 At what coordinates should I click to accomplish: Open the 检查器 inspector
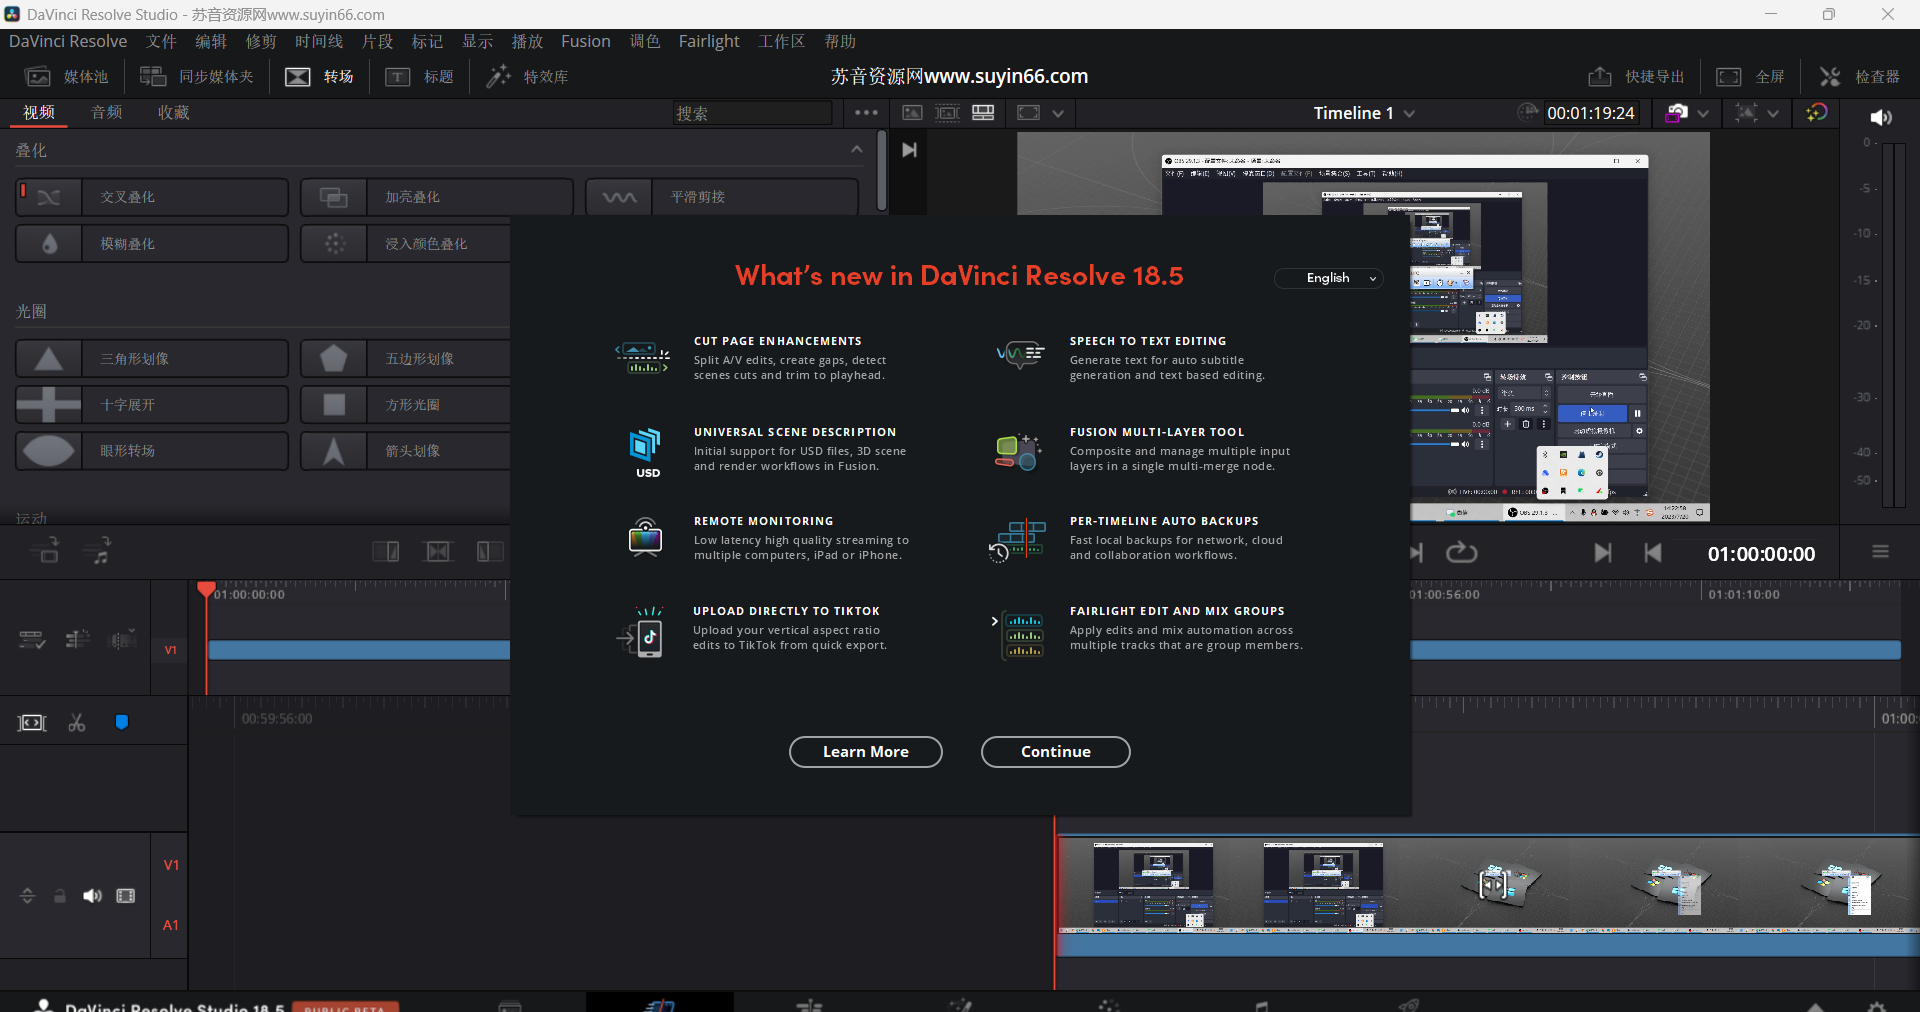[1860, 76]
